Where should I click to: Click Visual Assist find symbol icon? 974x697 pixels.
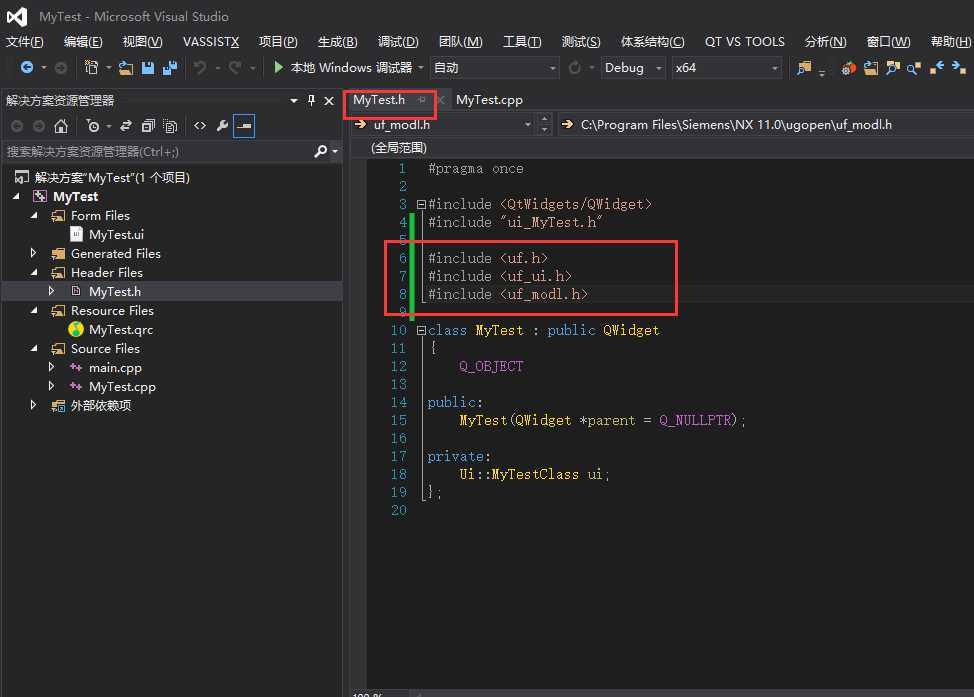tap(893, 68)
